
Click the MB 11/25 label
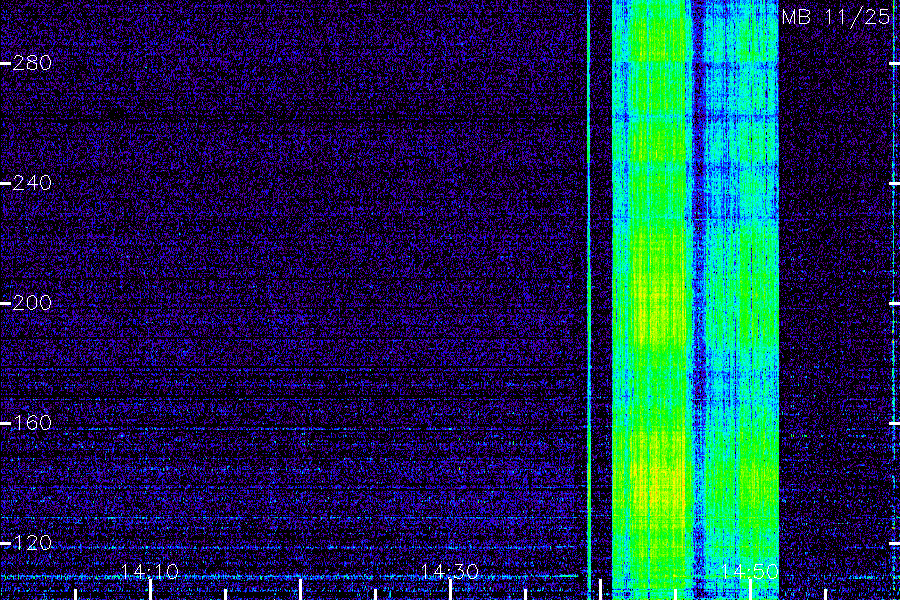pyautogui.click(x=836, y=17)
